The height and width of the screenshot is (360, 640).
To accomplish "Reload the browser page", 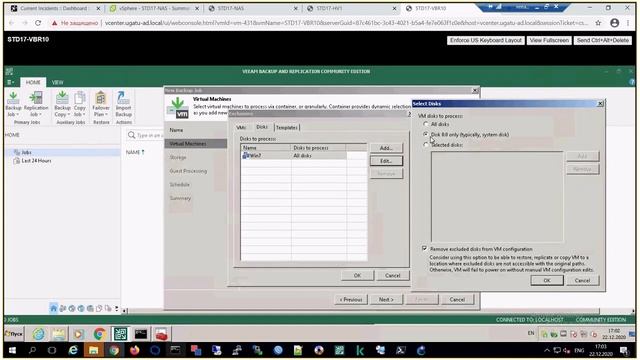I will (38, 23).
